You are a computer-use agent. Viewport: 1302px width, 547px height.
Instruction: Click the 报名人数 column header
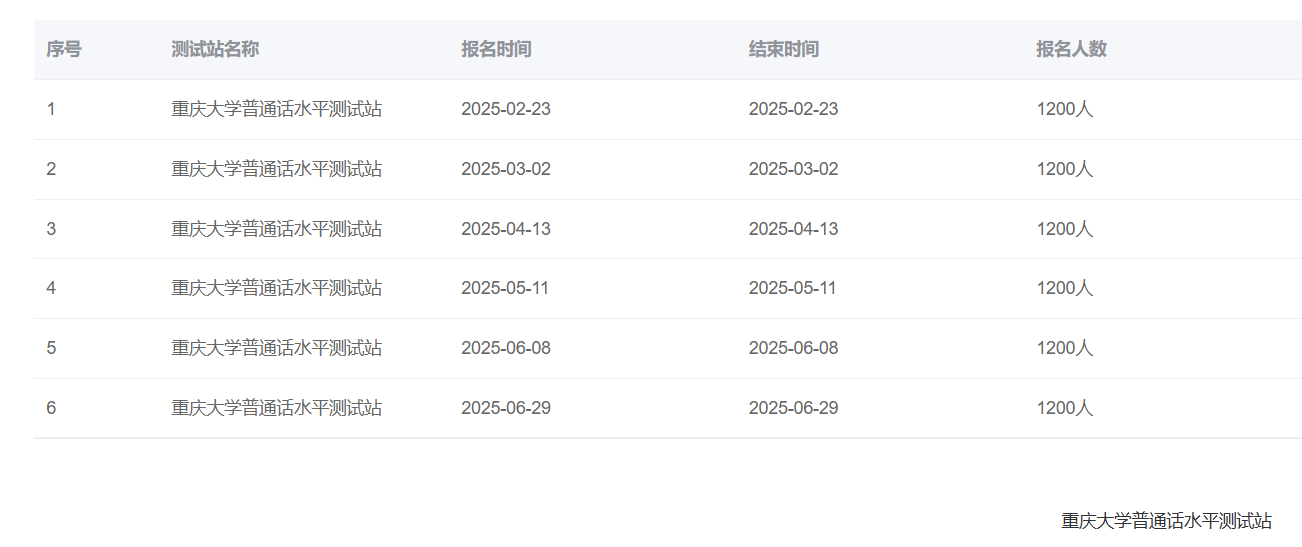(x=1071, y=49)
